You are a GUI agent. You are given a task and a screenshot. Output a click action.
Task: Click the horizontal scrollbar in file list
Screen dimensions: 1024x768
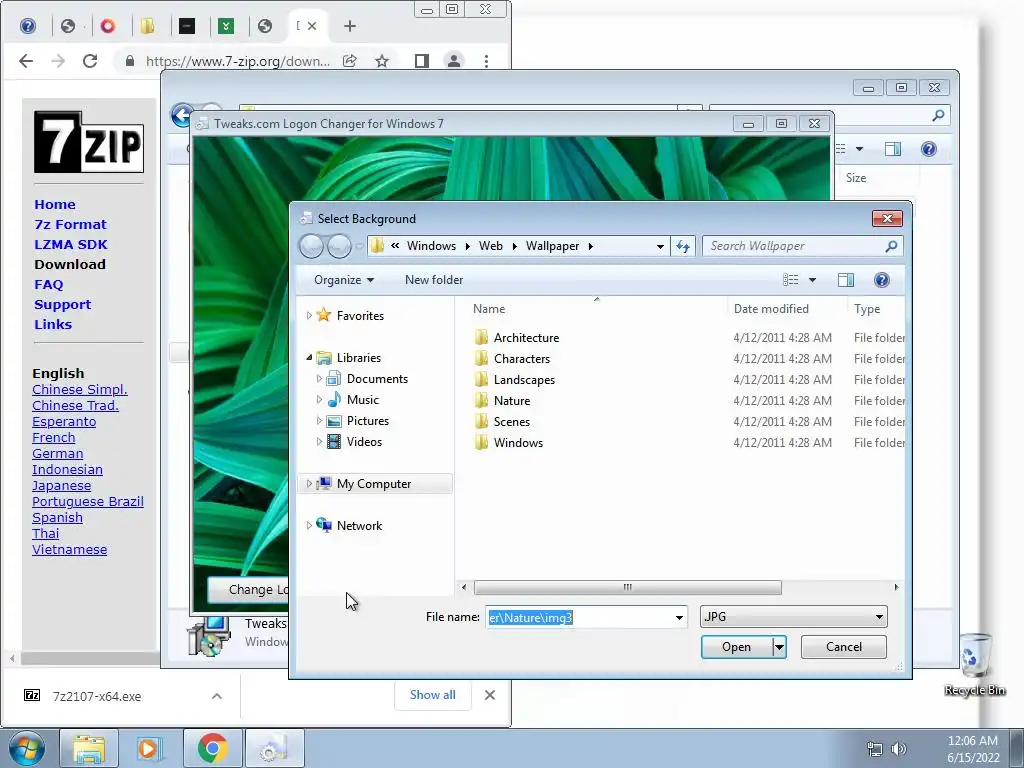coord(627,587)
